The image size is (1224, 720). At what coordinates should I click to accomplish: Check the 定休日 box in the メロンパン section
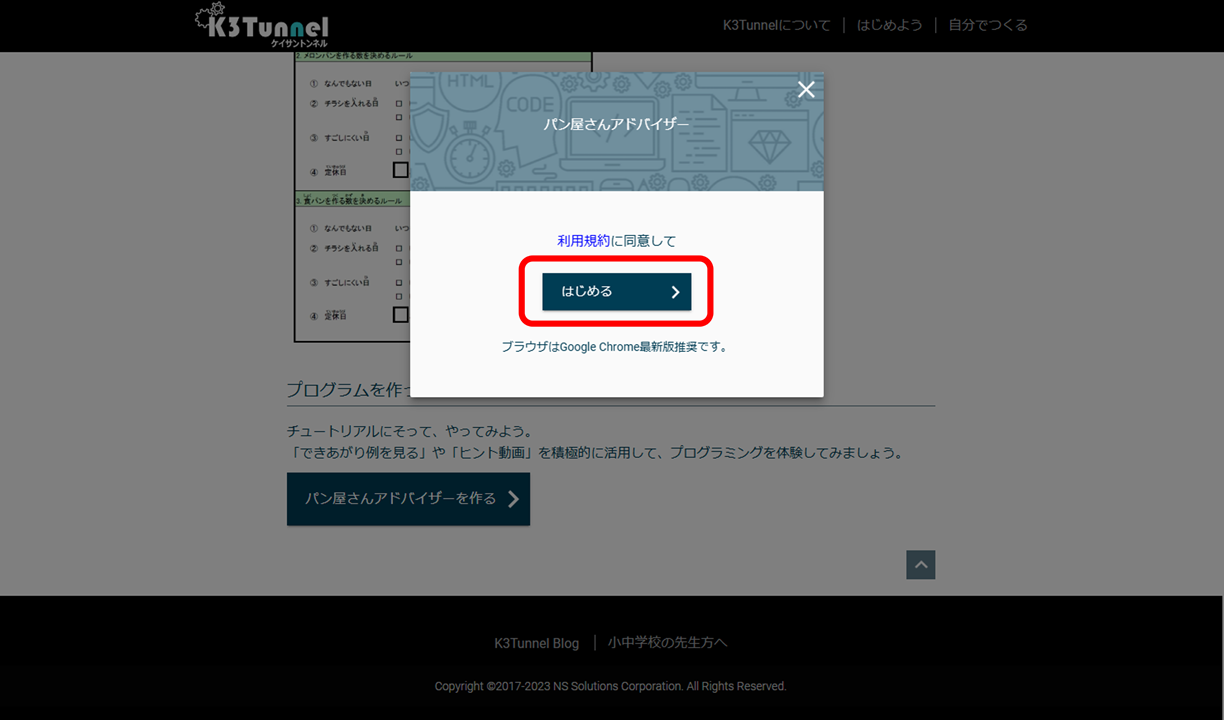point(400,170)
